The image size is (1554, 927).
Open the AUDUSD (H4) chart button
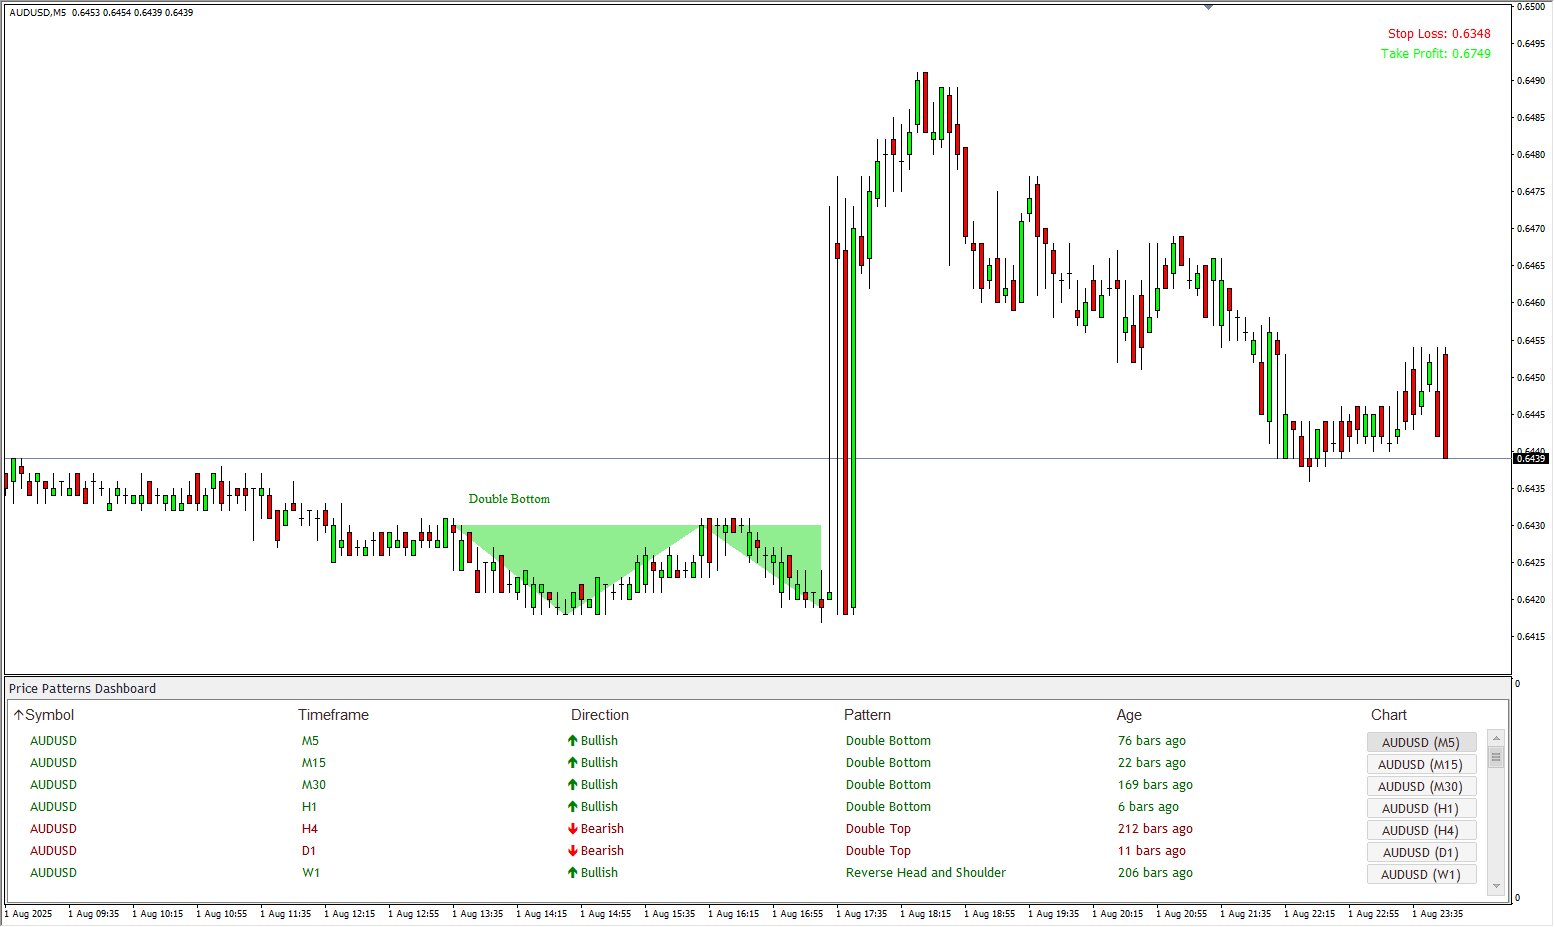(1421, 830)
